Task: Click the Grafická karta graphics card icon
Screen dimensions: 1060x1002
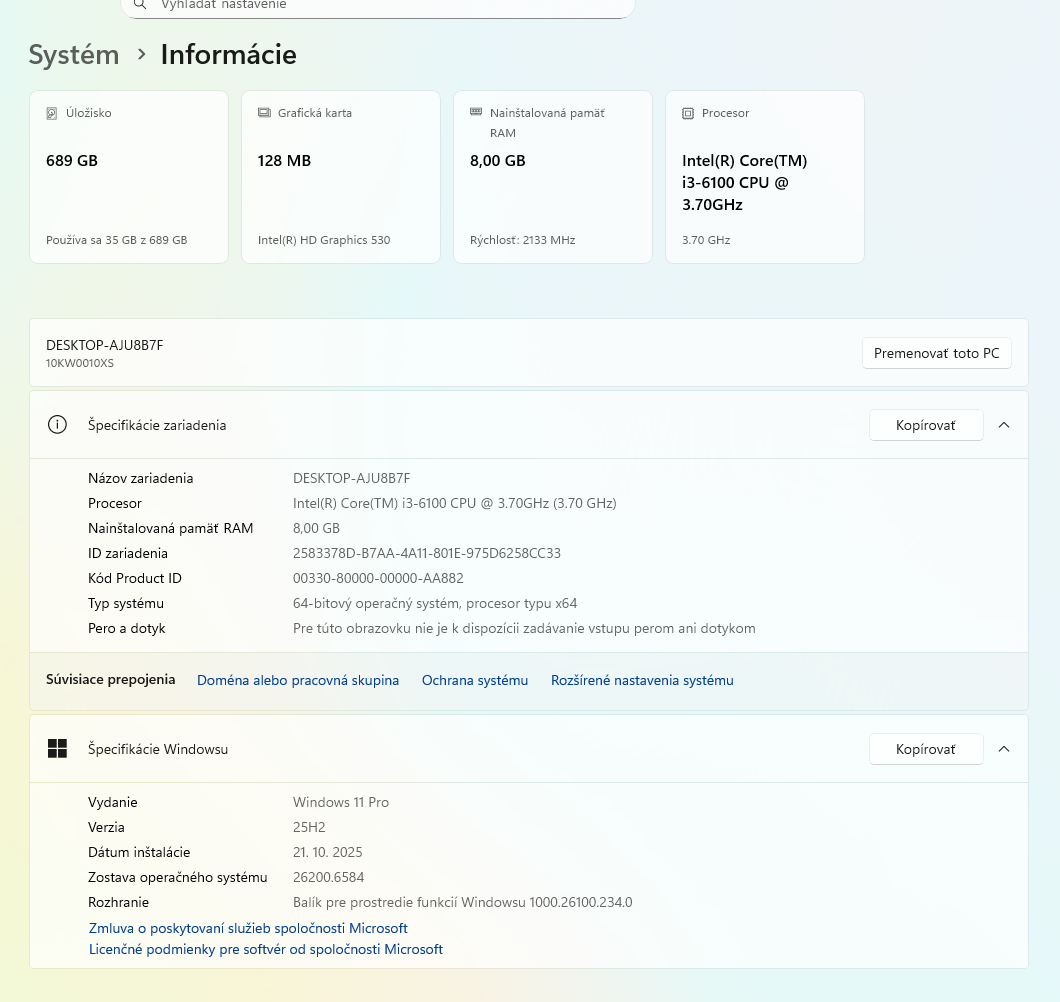Action: 263,113
